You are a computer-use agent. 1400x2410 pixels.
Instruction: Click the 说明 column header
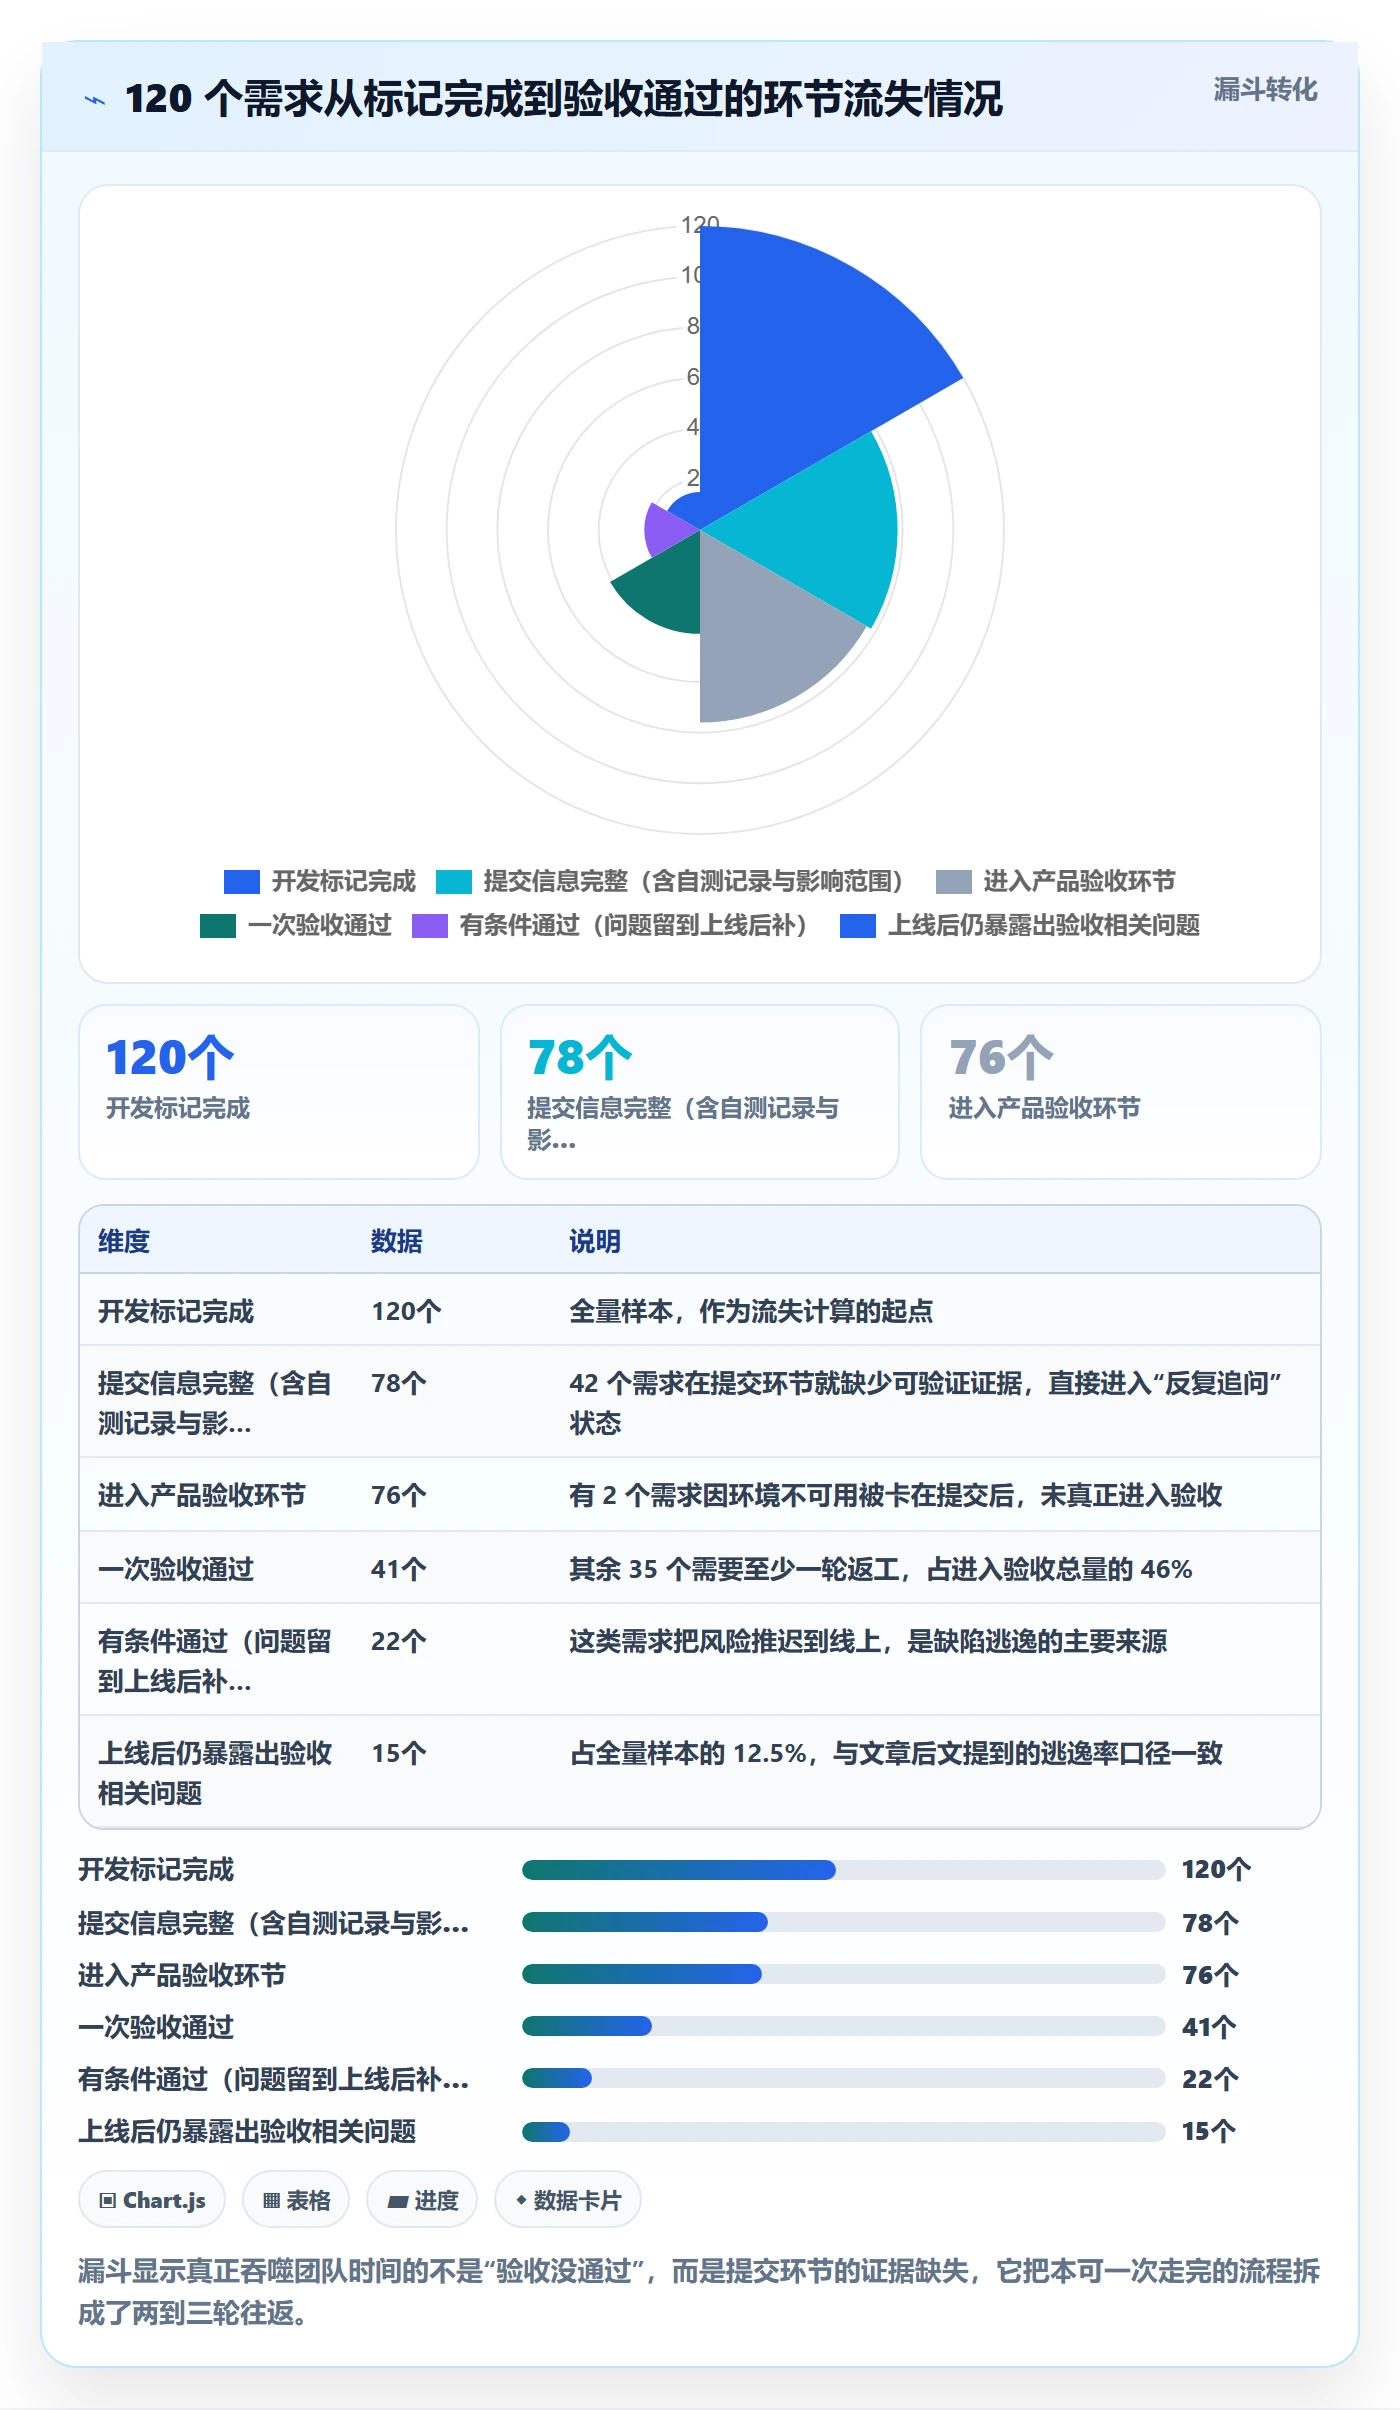[x=595, y=1241]
